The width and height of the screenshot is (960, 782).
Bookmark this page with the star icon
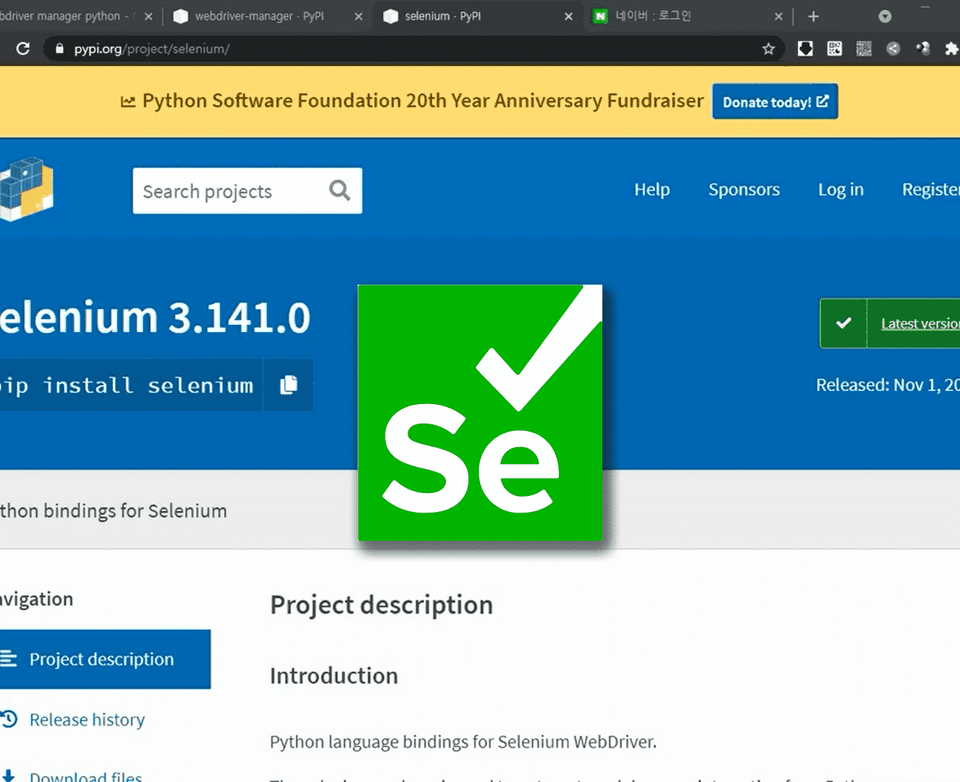point(768,49)
